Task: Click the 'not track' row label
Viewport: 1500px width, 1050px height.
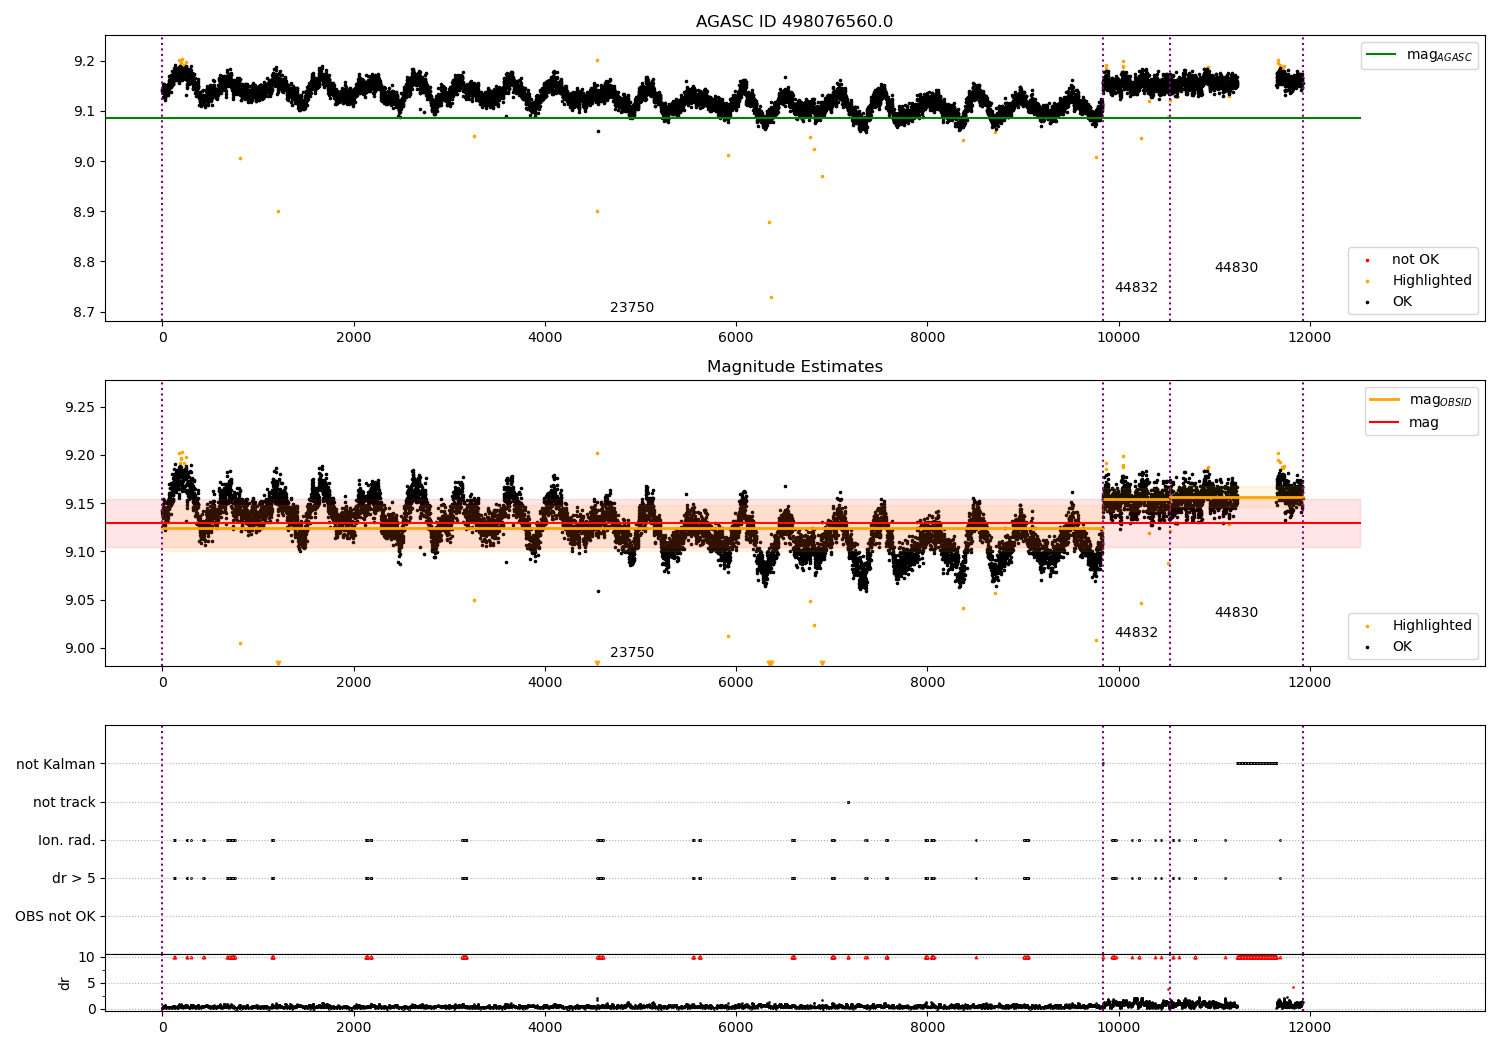Action: (64, 803)
